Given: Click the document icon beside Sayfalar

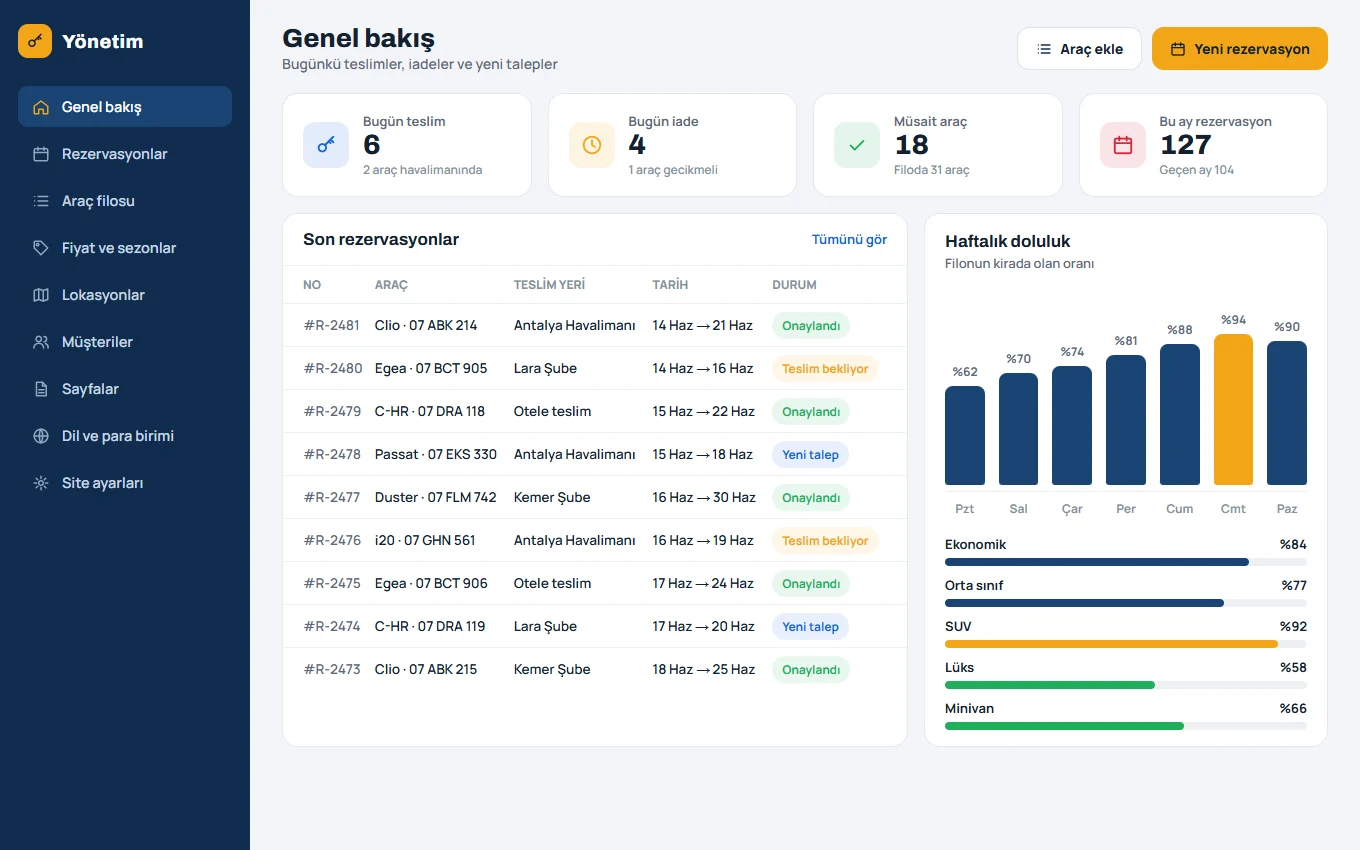Looking at the screenshot, I should [41, 389].
